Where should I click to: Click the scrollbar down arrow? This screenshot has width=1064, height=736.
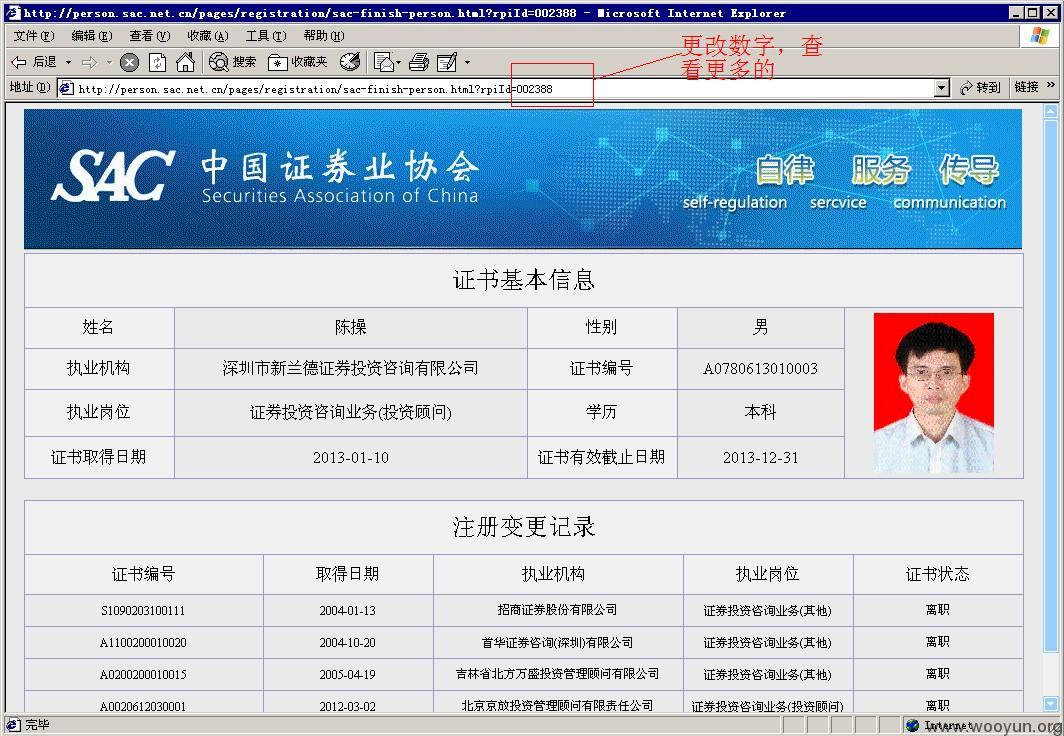click(x=1050, y=703)
